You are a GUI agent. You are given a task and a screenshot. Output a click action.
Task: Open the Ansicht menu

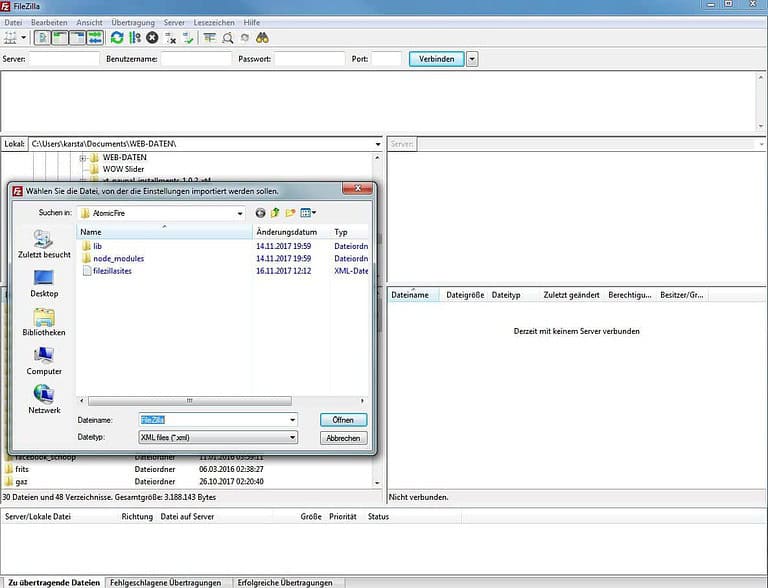89,23
